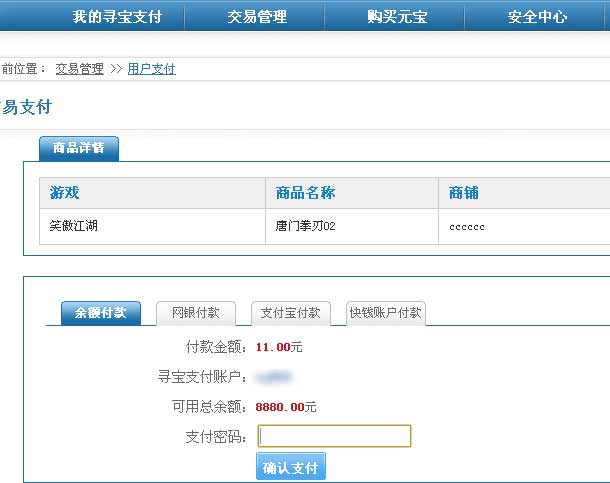Focus the 支付密码 password input field
This screenshot has height=483, width=610.
334,436
